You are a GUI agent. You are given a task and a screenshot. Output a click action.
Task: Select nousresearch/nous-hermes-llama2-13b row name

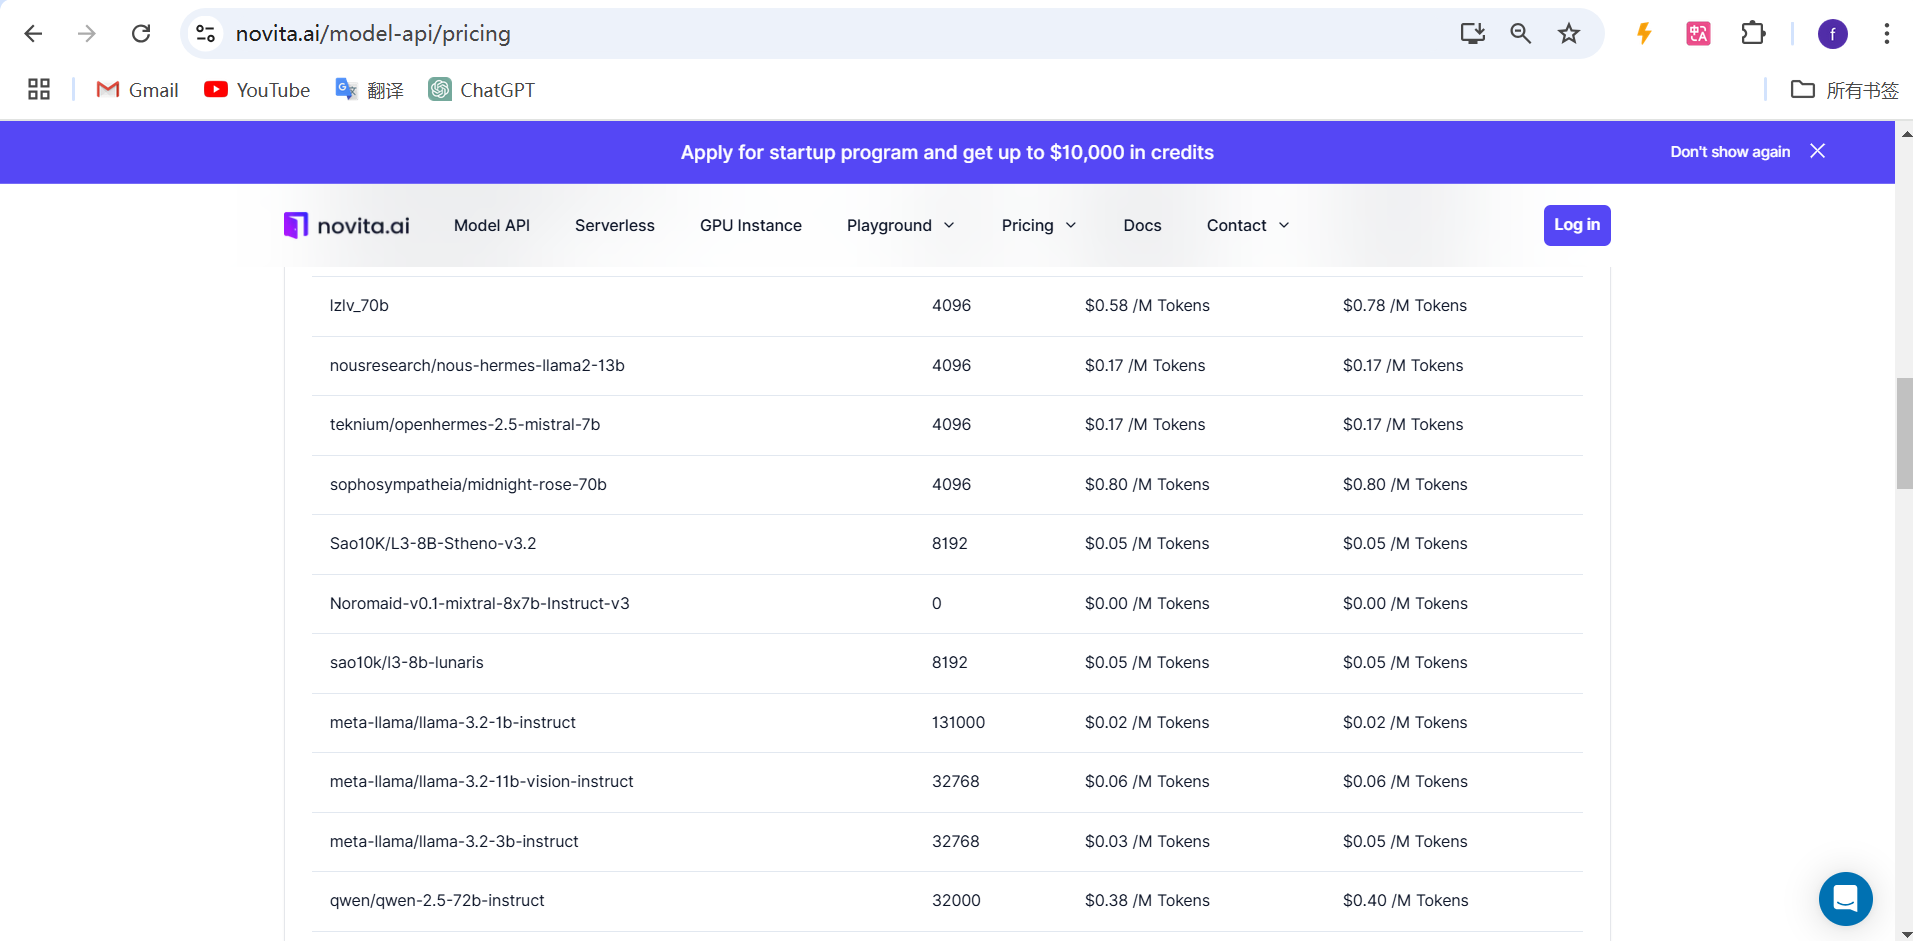pyautogui.click(x=477, y=366)
